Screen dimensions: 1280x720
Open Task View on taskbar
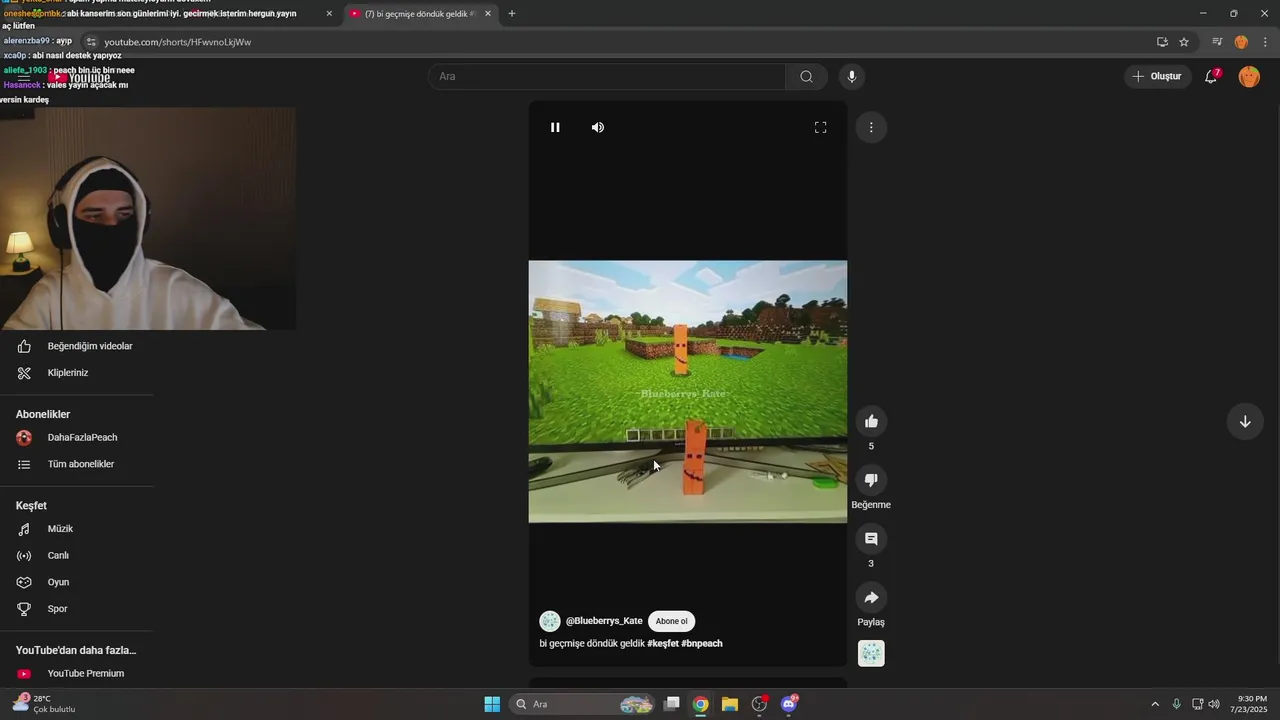pyautogui.click(x=672, y=704)
